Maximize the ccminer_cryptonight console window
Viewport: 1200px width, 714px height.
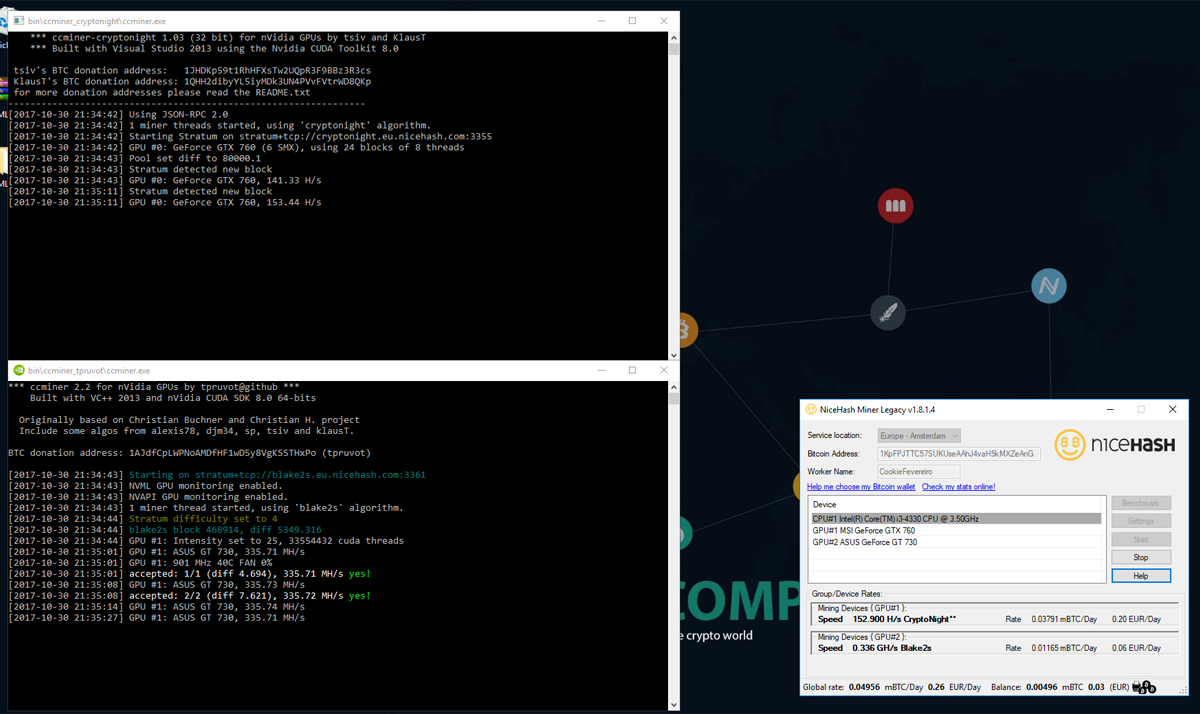[x=632, y=20]
